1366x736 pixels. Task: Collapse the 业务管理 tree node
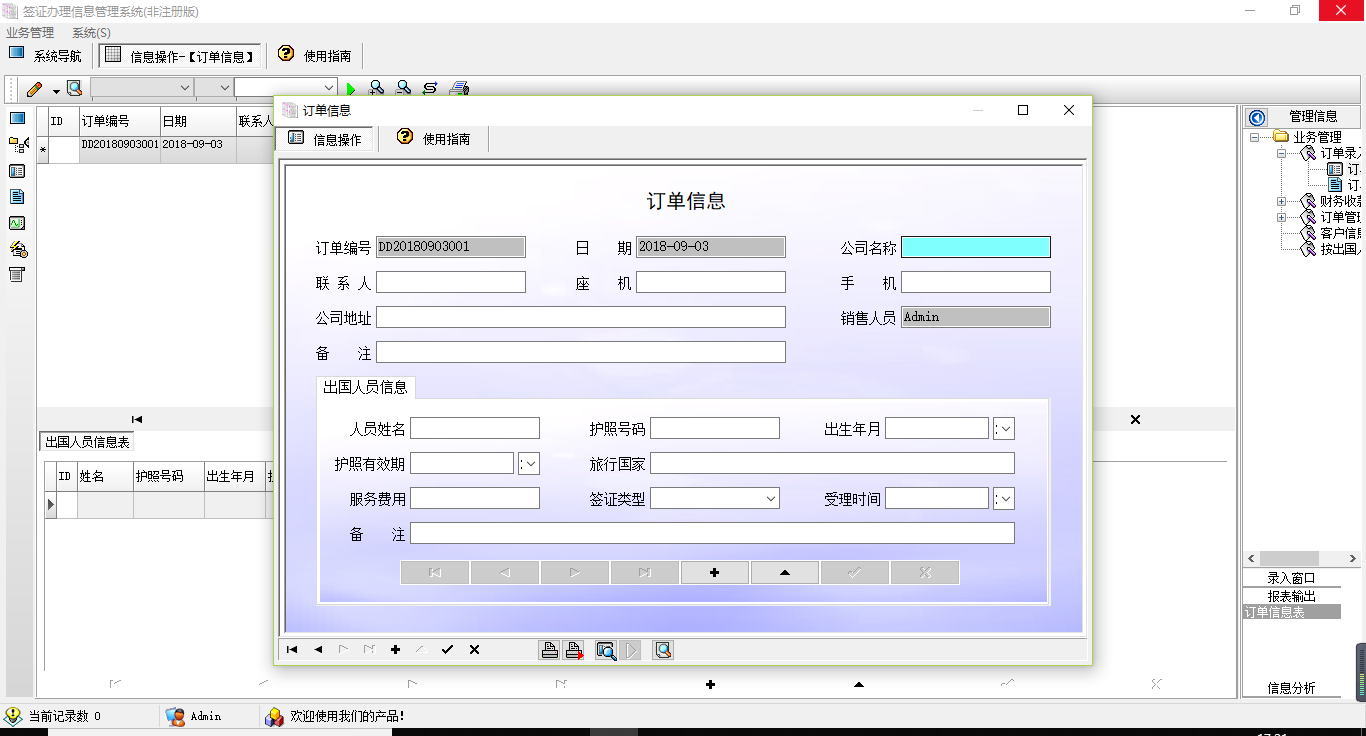tap(1255, 138)
